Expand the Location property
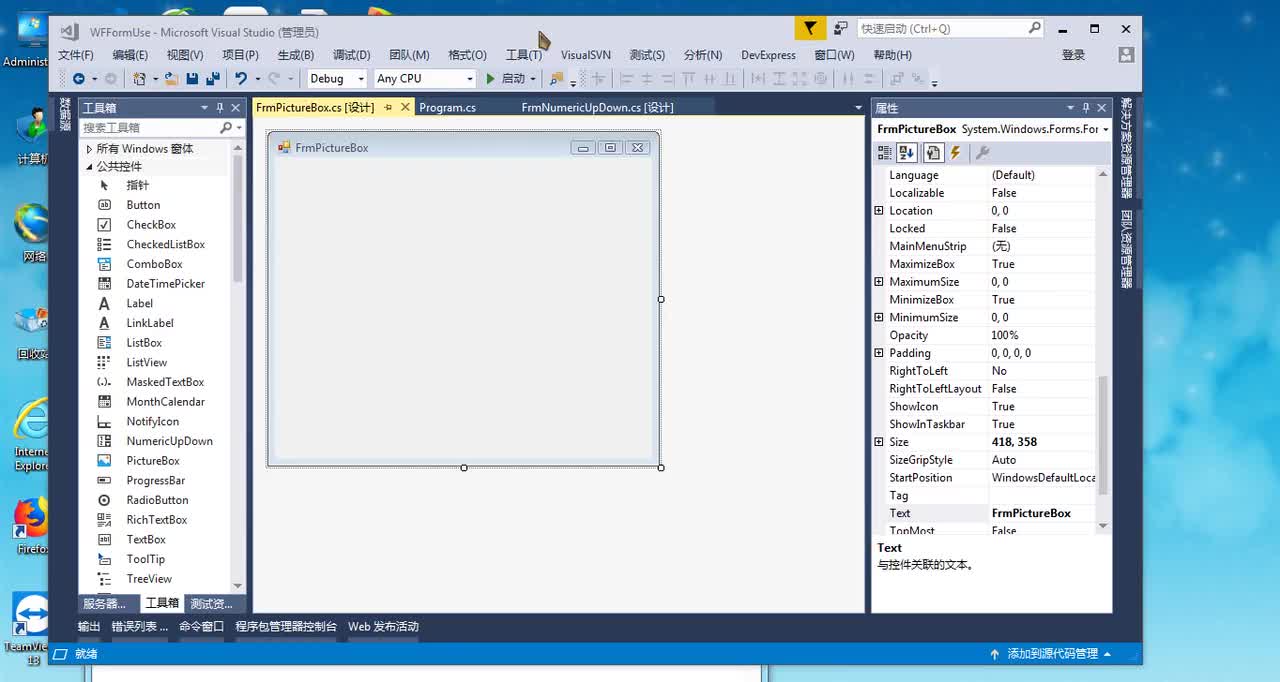Viewport: 1280px width, 682px height. click(879, 211)
